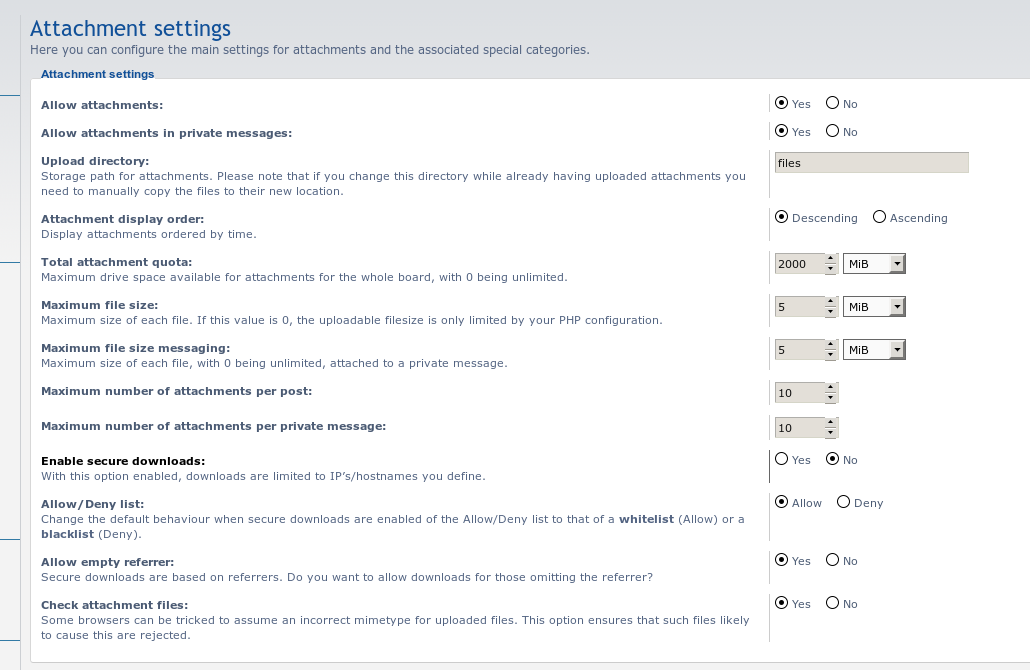Viewport: 1030px width, 670px height.
Task: Select Descending attachment display order
Action: (x=782, y=217)
